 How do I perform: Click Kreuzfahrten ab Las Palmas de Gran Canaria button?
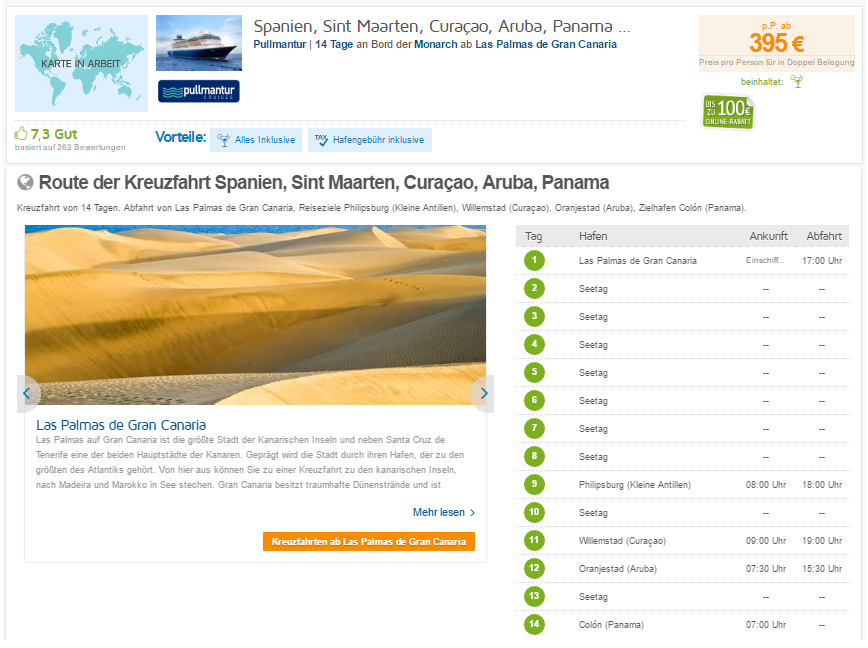(369, 541)
